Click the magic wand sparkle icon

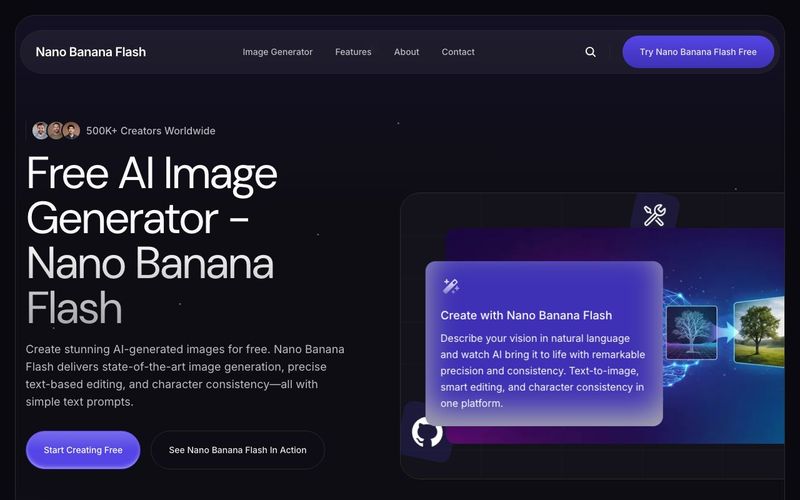tap(451, 286)
